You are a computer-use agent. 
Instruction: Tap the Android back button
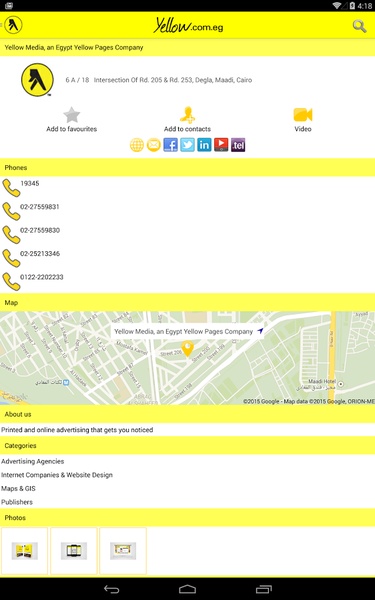[112, 589]
